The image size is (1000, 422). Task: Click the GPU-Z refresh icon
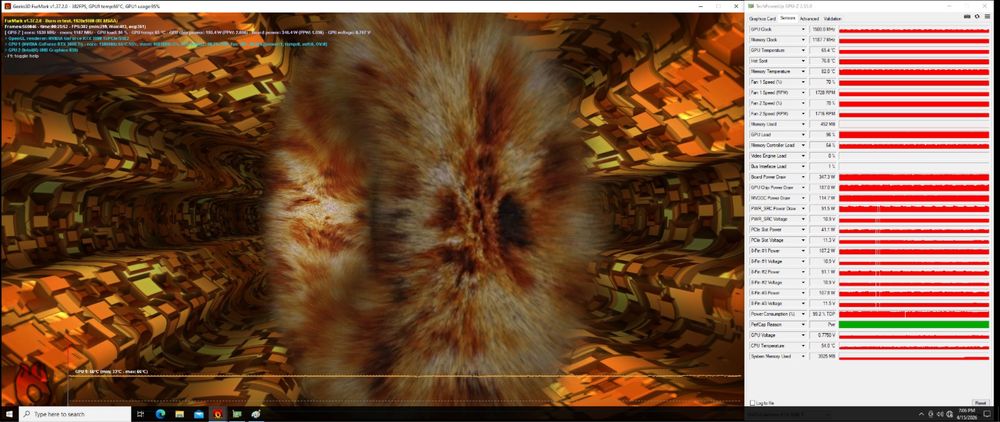pos(977,16)
